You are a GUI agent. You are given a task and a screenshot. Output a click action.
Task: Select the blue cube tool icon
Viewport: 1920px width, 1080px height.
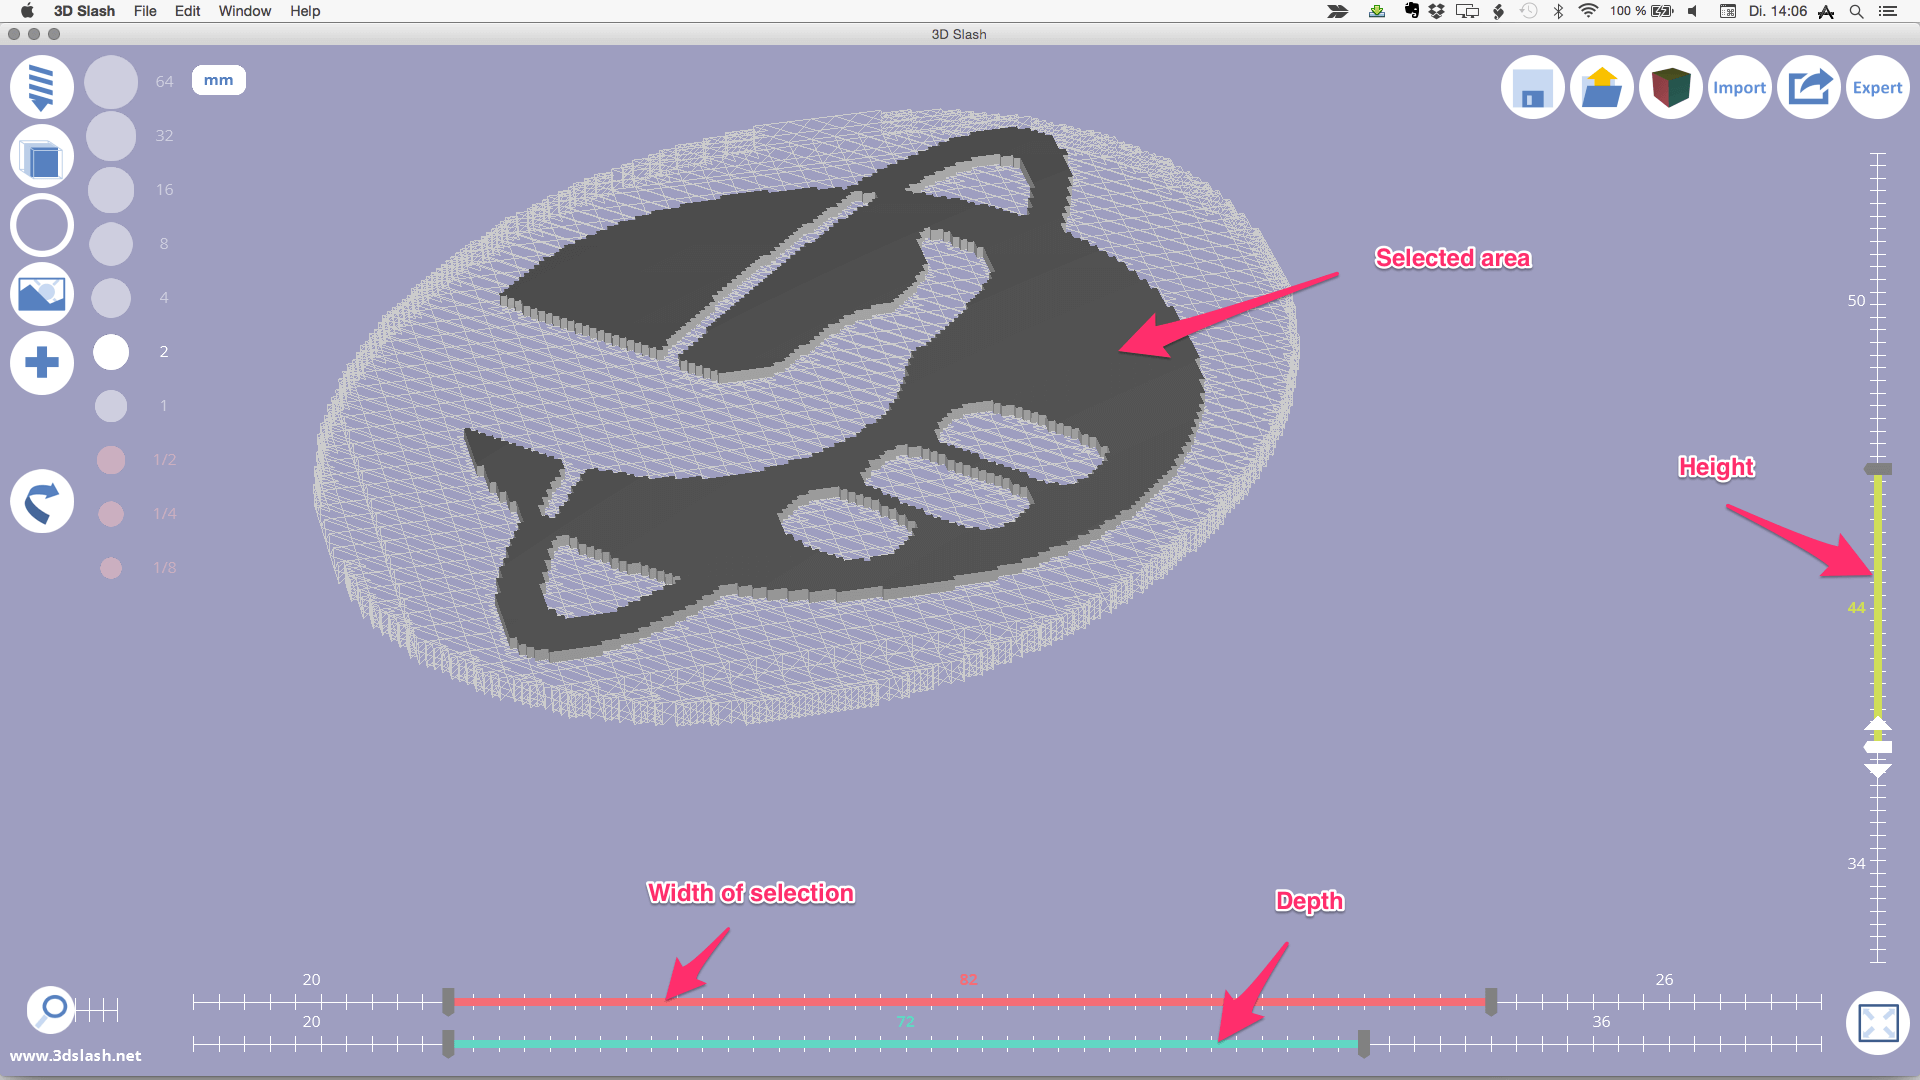click(x=42, y=157)
